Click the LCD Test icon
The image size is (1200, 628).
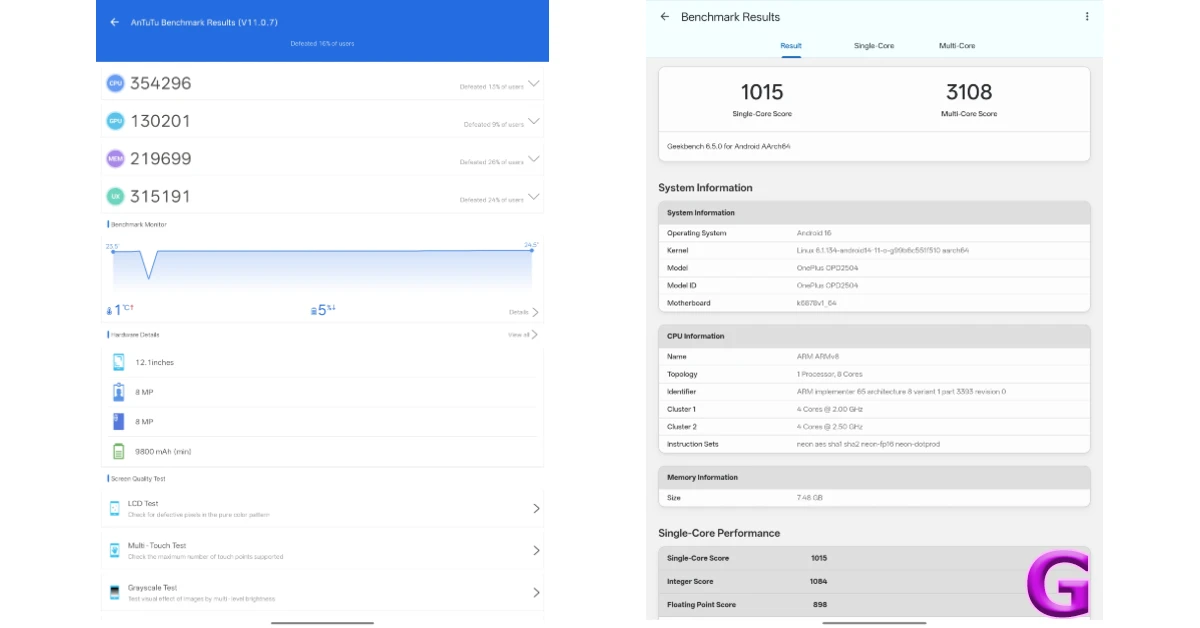(x=116, y=508)
